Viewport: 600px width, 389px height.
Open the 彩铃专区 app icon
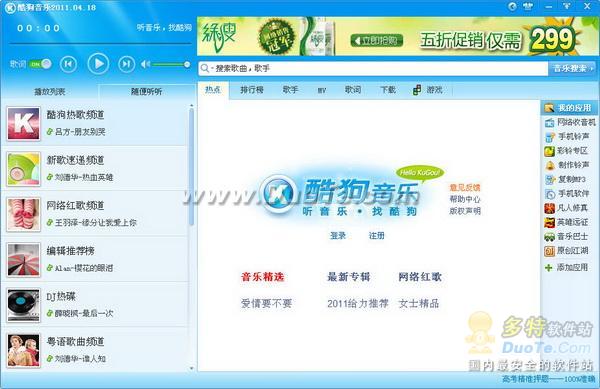(549, 151)
